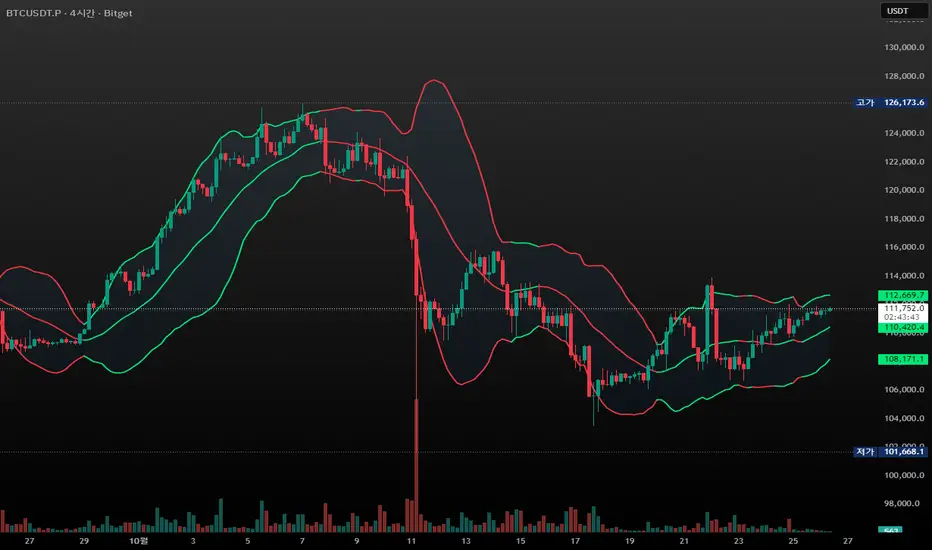Click the BTCUSDT.P symbol title
This screenshot has width=932, height=550.
tap(33, 13)
